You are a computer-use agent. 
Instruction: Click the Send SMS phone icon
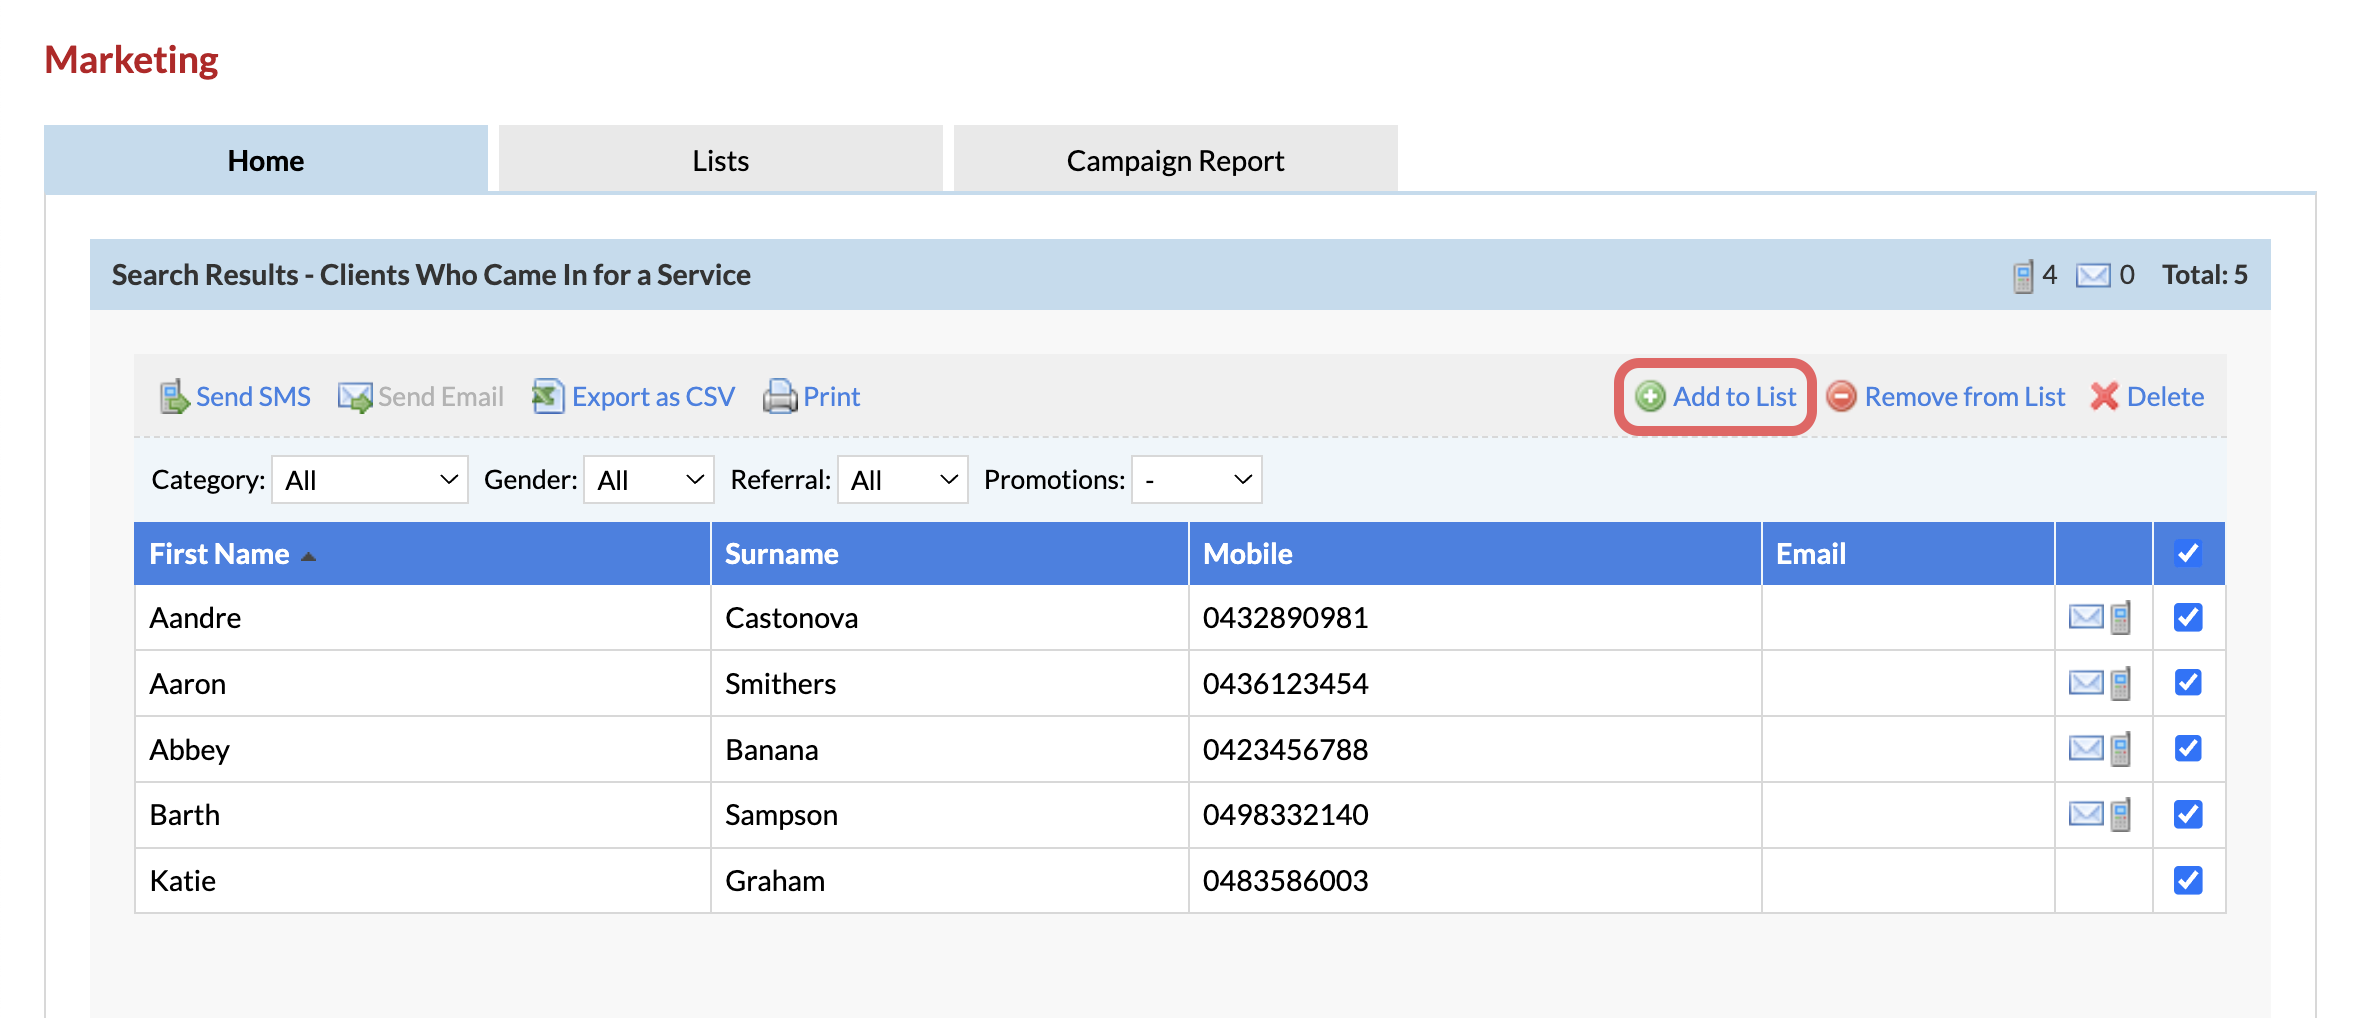point(174,397)
